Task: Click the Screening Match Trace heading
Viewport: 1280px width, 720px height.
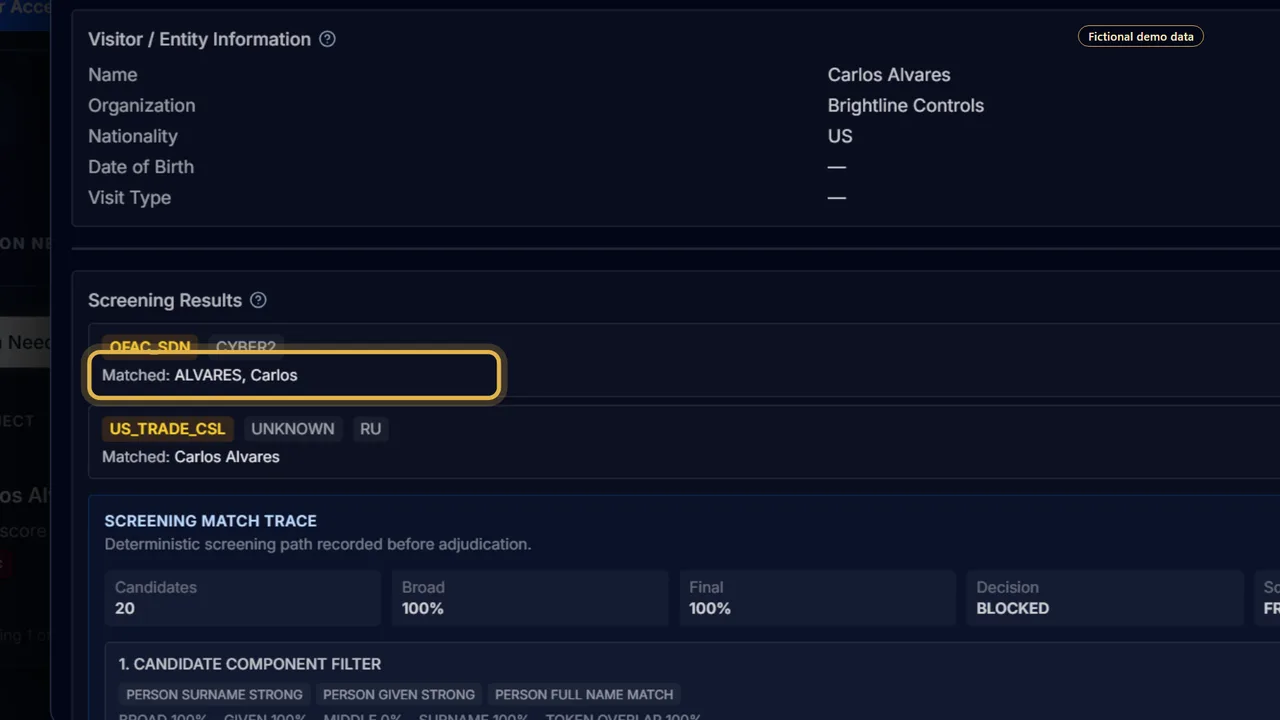Action: point(211,521)
